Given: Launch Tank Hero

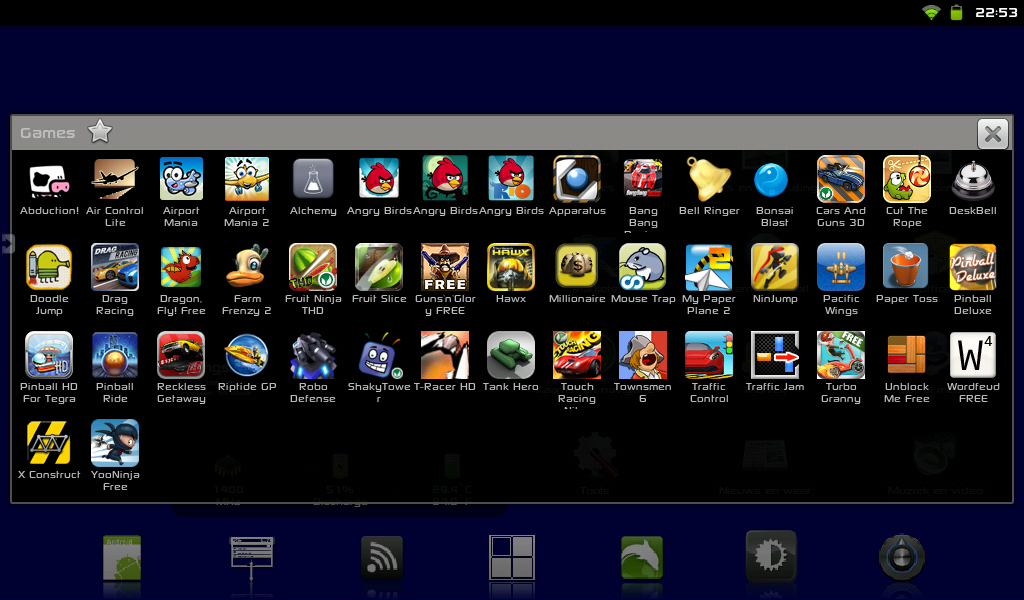Looking at the screenshot, I should point(511,355).
